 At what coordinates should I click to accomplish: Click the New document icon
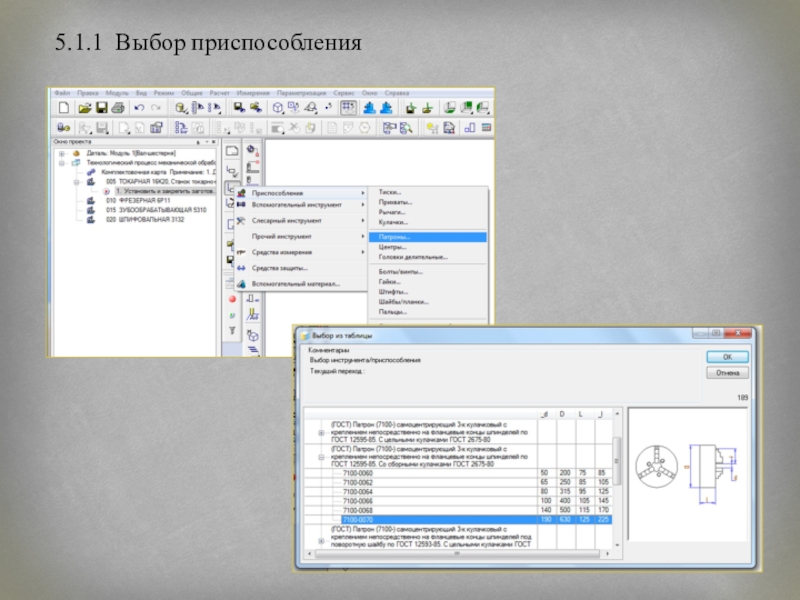click(x=64, y=107)
